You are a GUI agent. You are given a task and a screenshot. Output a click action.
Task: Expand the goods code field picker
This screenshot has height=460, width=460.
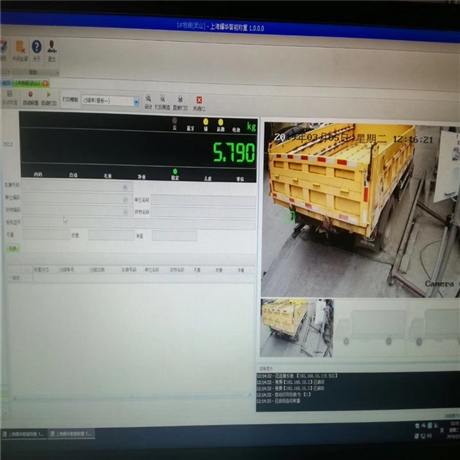126,212
